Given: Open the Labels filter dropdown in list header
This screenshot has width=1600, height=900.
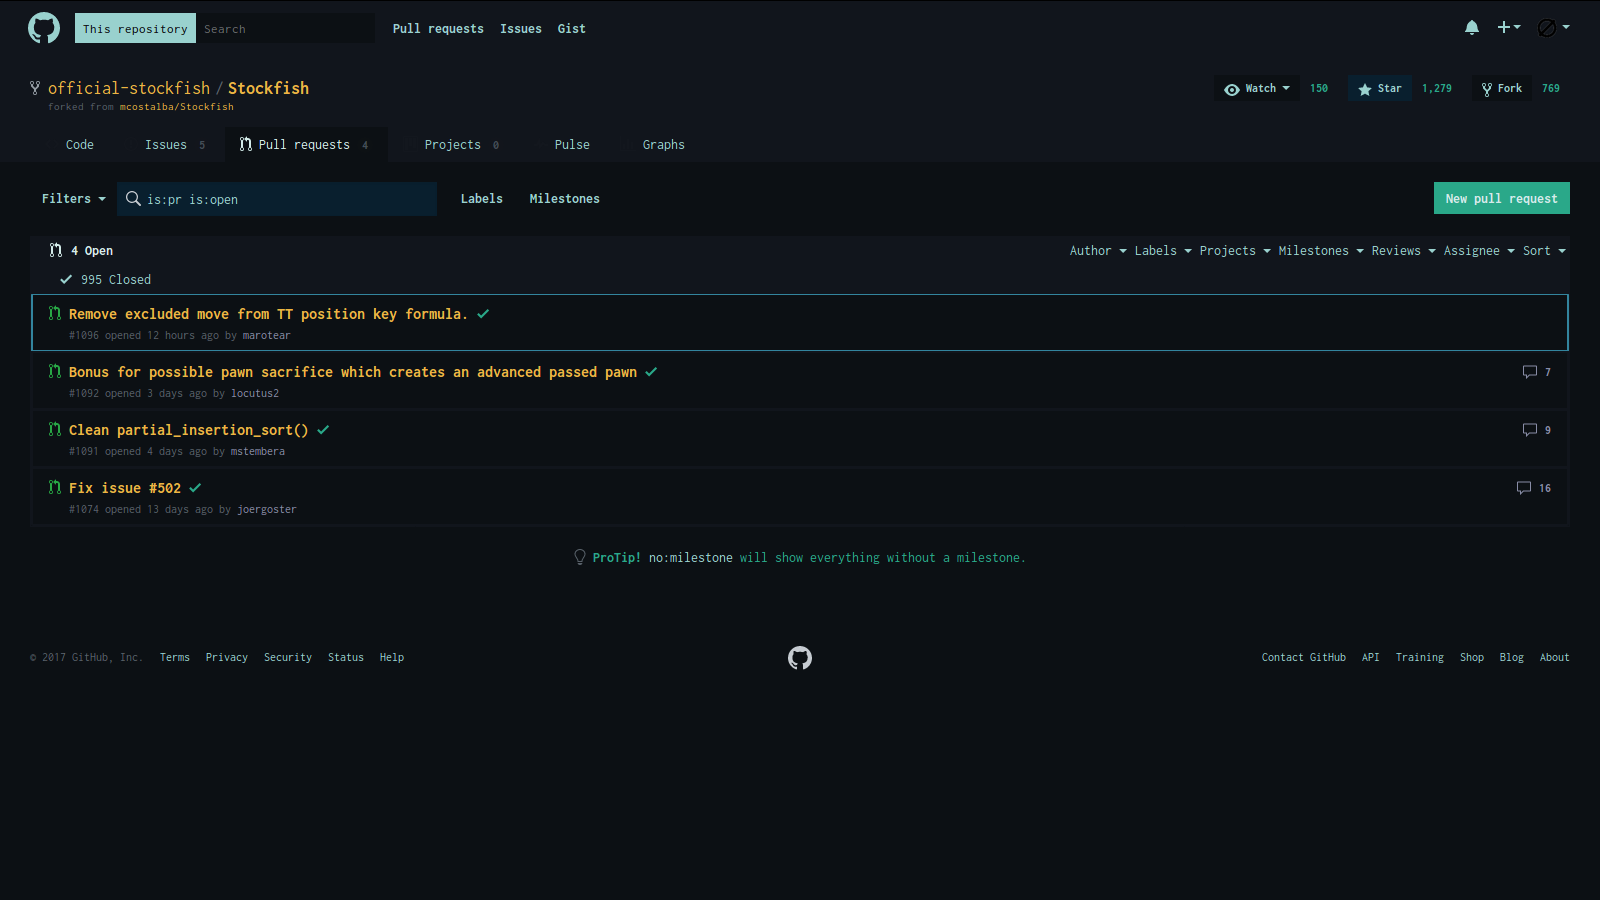Looking at the screenshot, I should tap(1163, 251).
